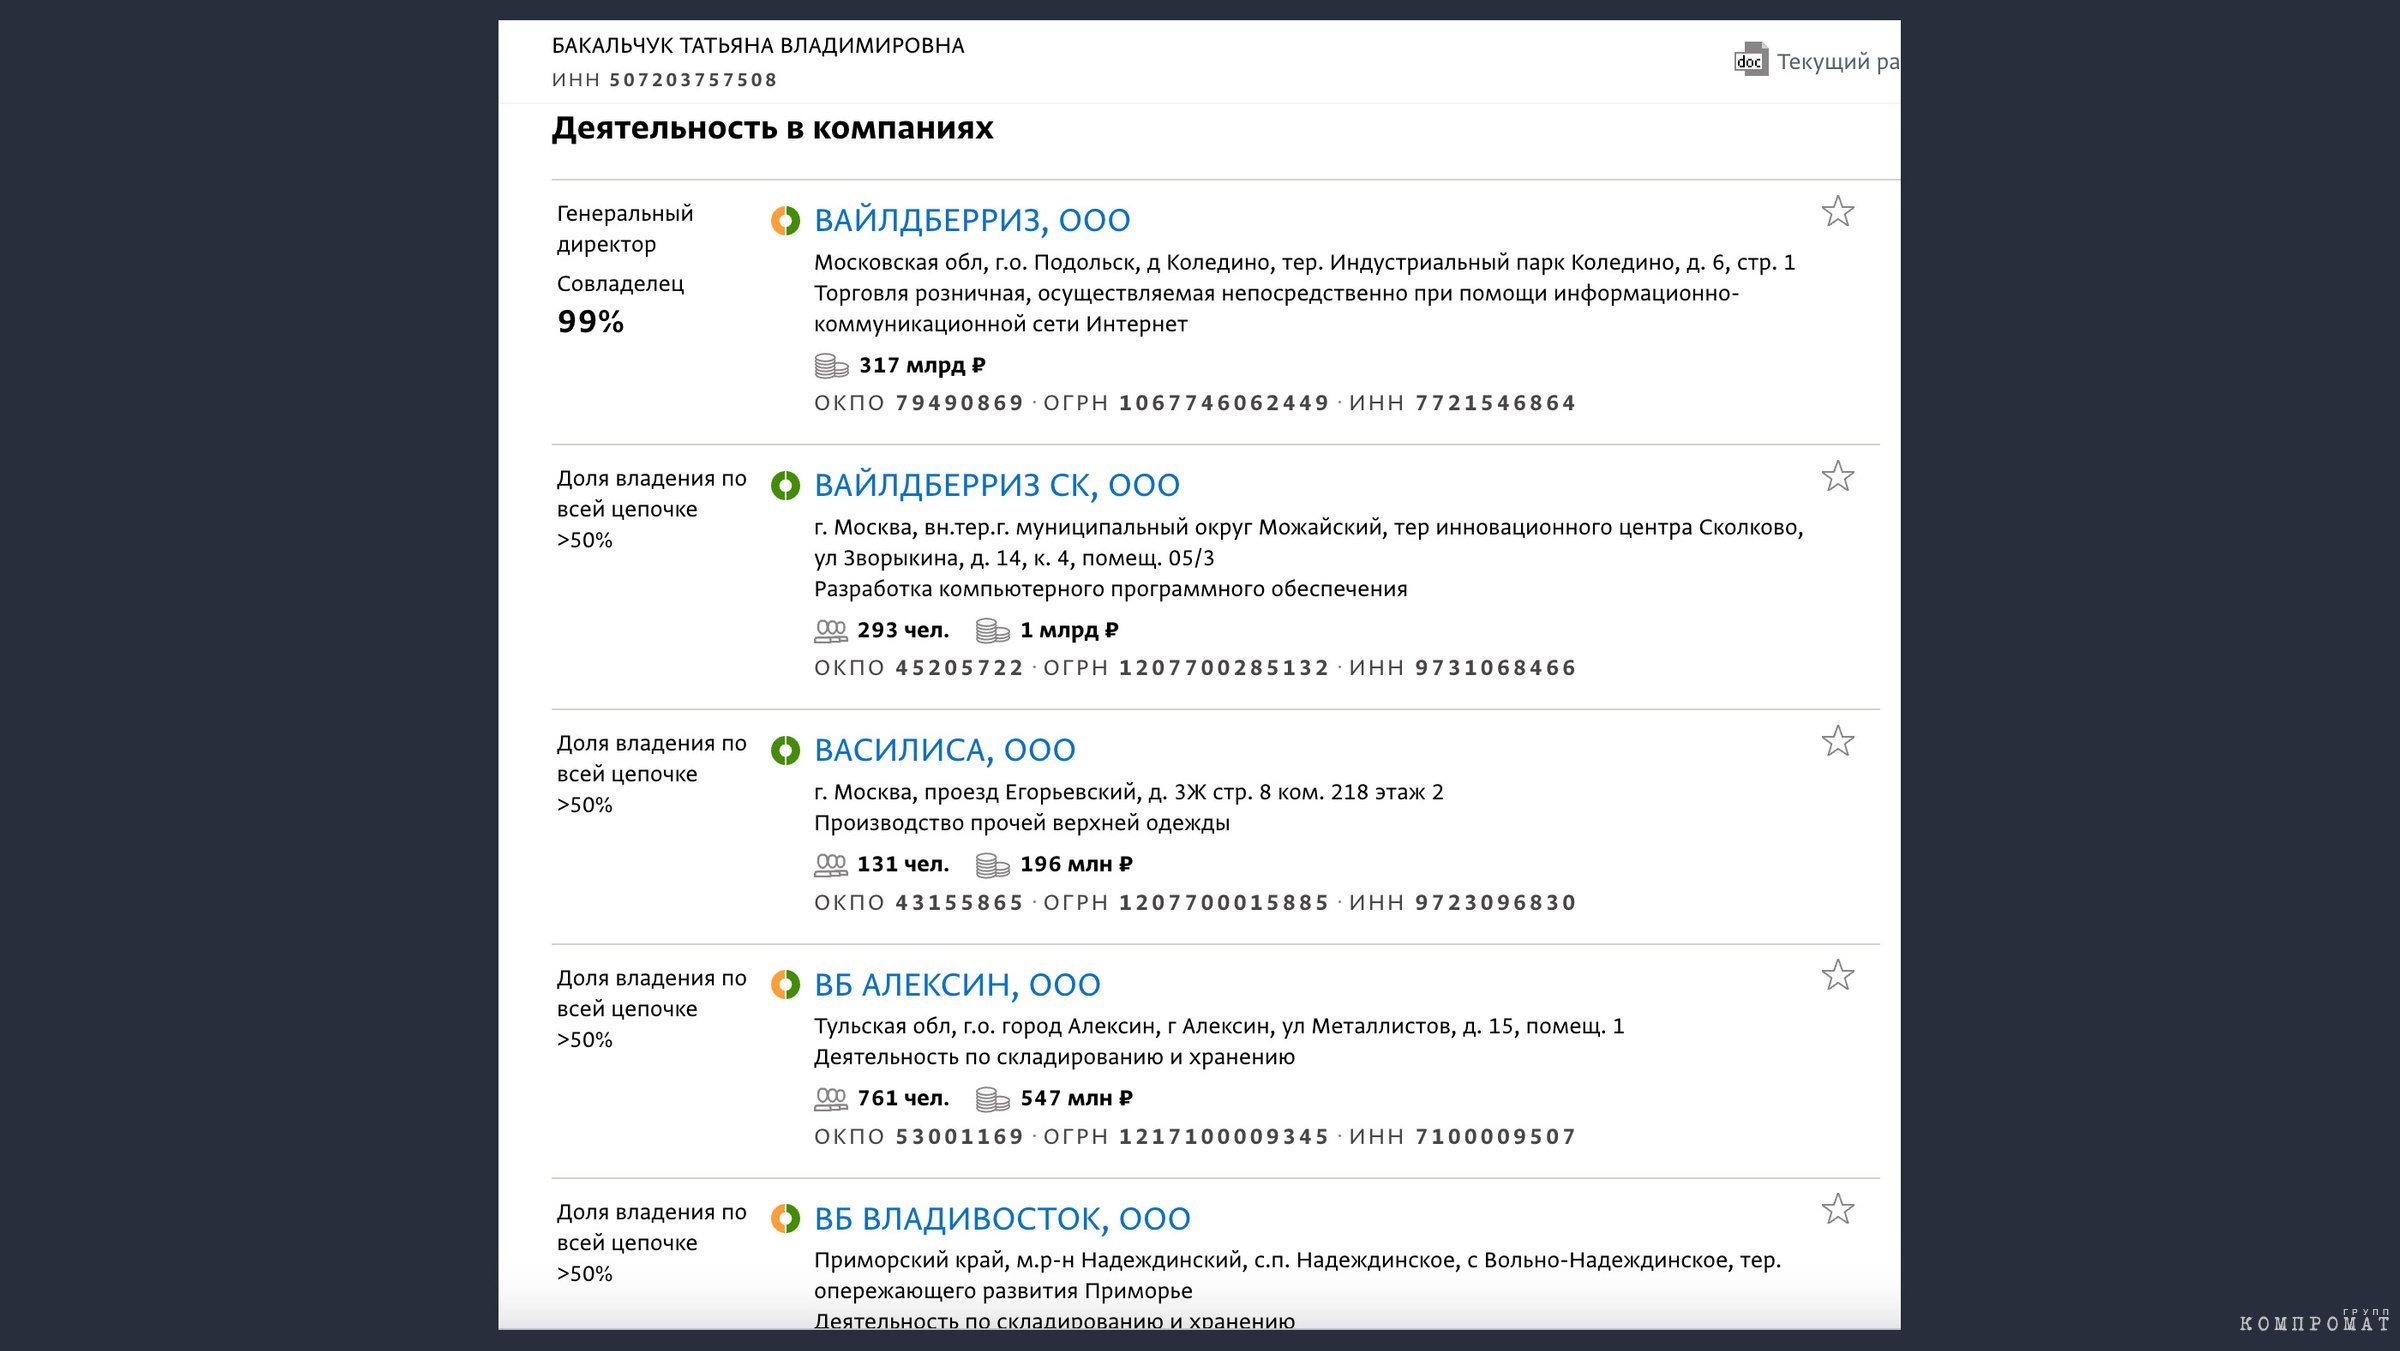The height and width of the screenshot is (1351, 2400).
Task: Click Производство прочей верхней одежды activity text
Action: (1022, 824)
